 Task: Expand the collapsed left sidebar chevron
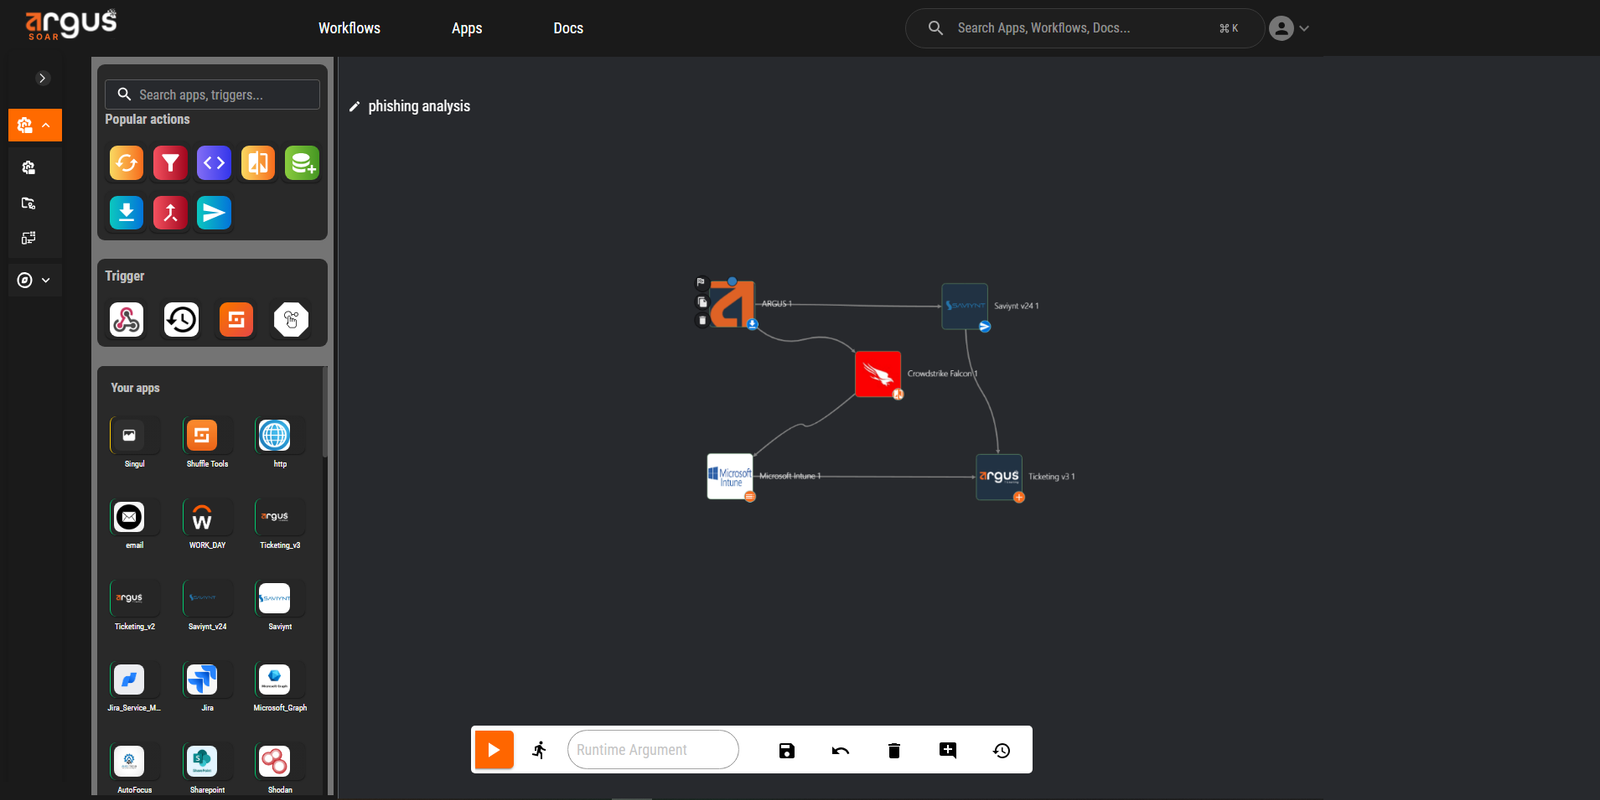pyautogui.click(x=42, y=78)
